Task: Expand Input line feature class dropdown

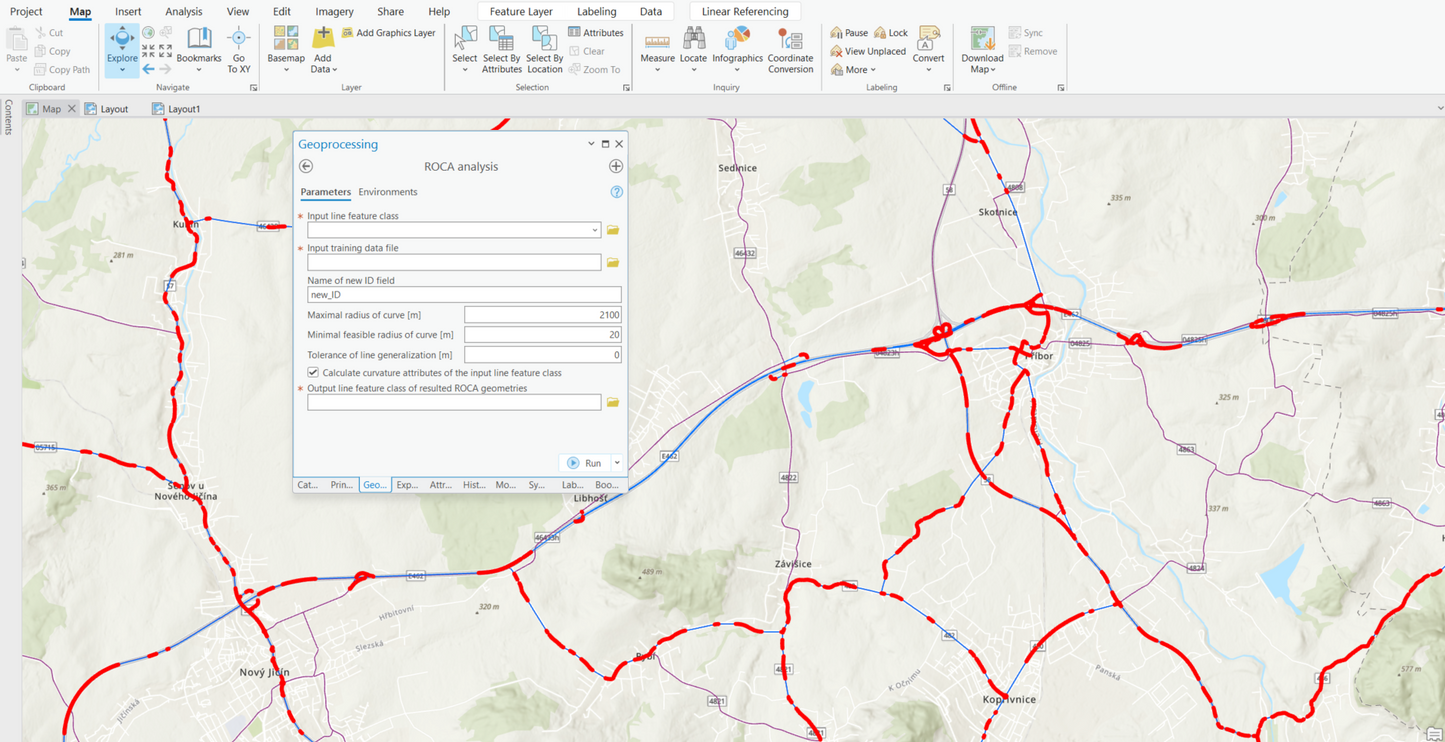Action: coord(594,230)
